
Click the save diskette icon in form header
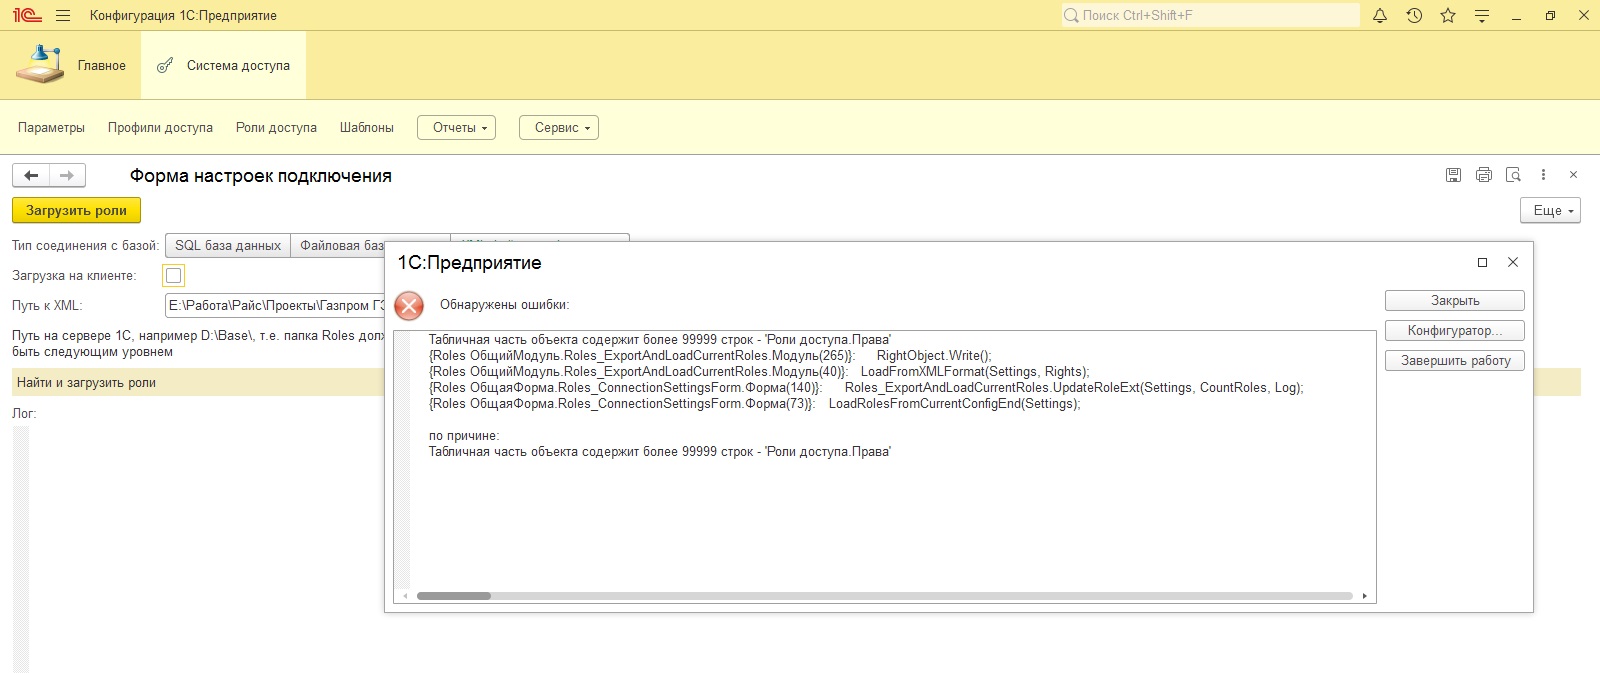point(1454,174)
